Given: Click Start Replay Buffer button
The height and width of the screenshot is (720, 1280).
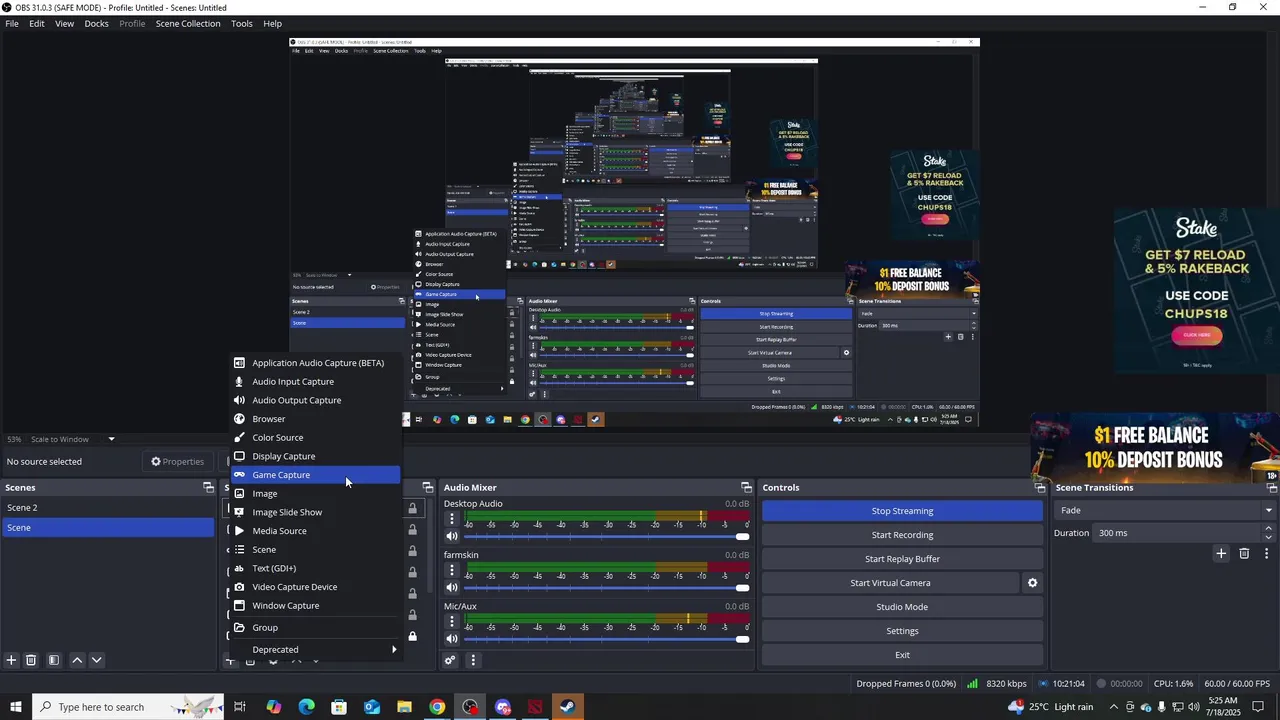Looking at the screenshot, I should 902,559.
